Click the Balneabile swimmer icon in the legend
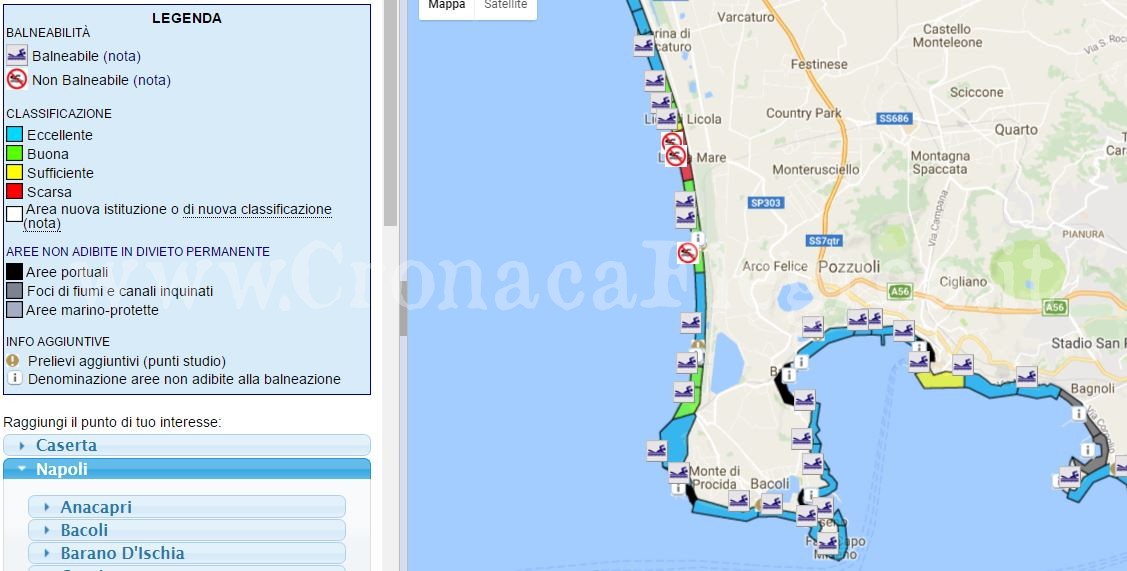Image resolution: width=1127 pixels, height=571 pixels. point(16,56)
